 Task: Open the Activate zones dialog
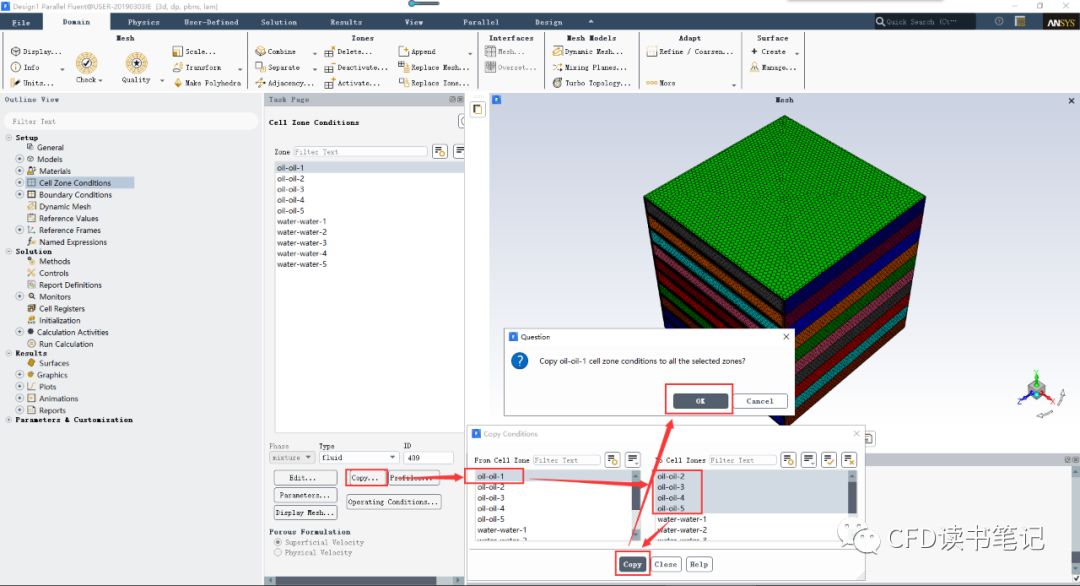(352, 83)
